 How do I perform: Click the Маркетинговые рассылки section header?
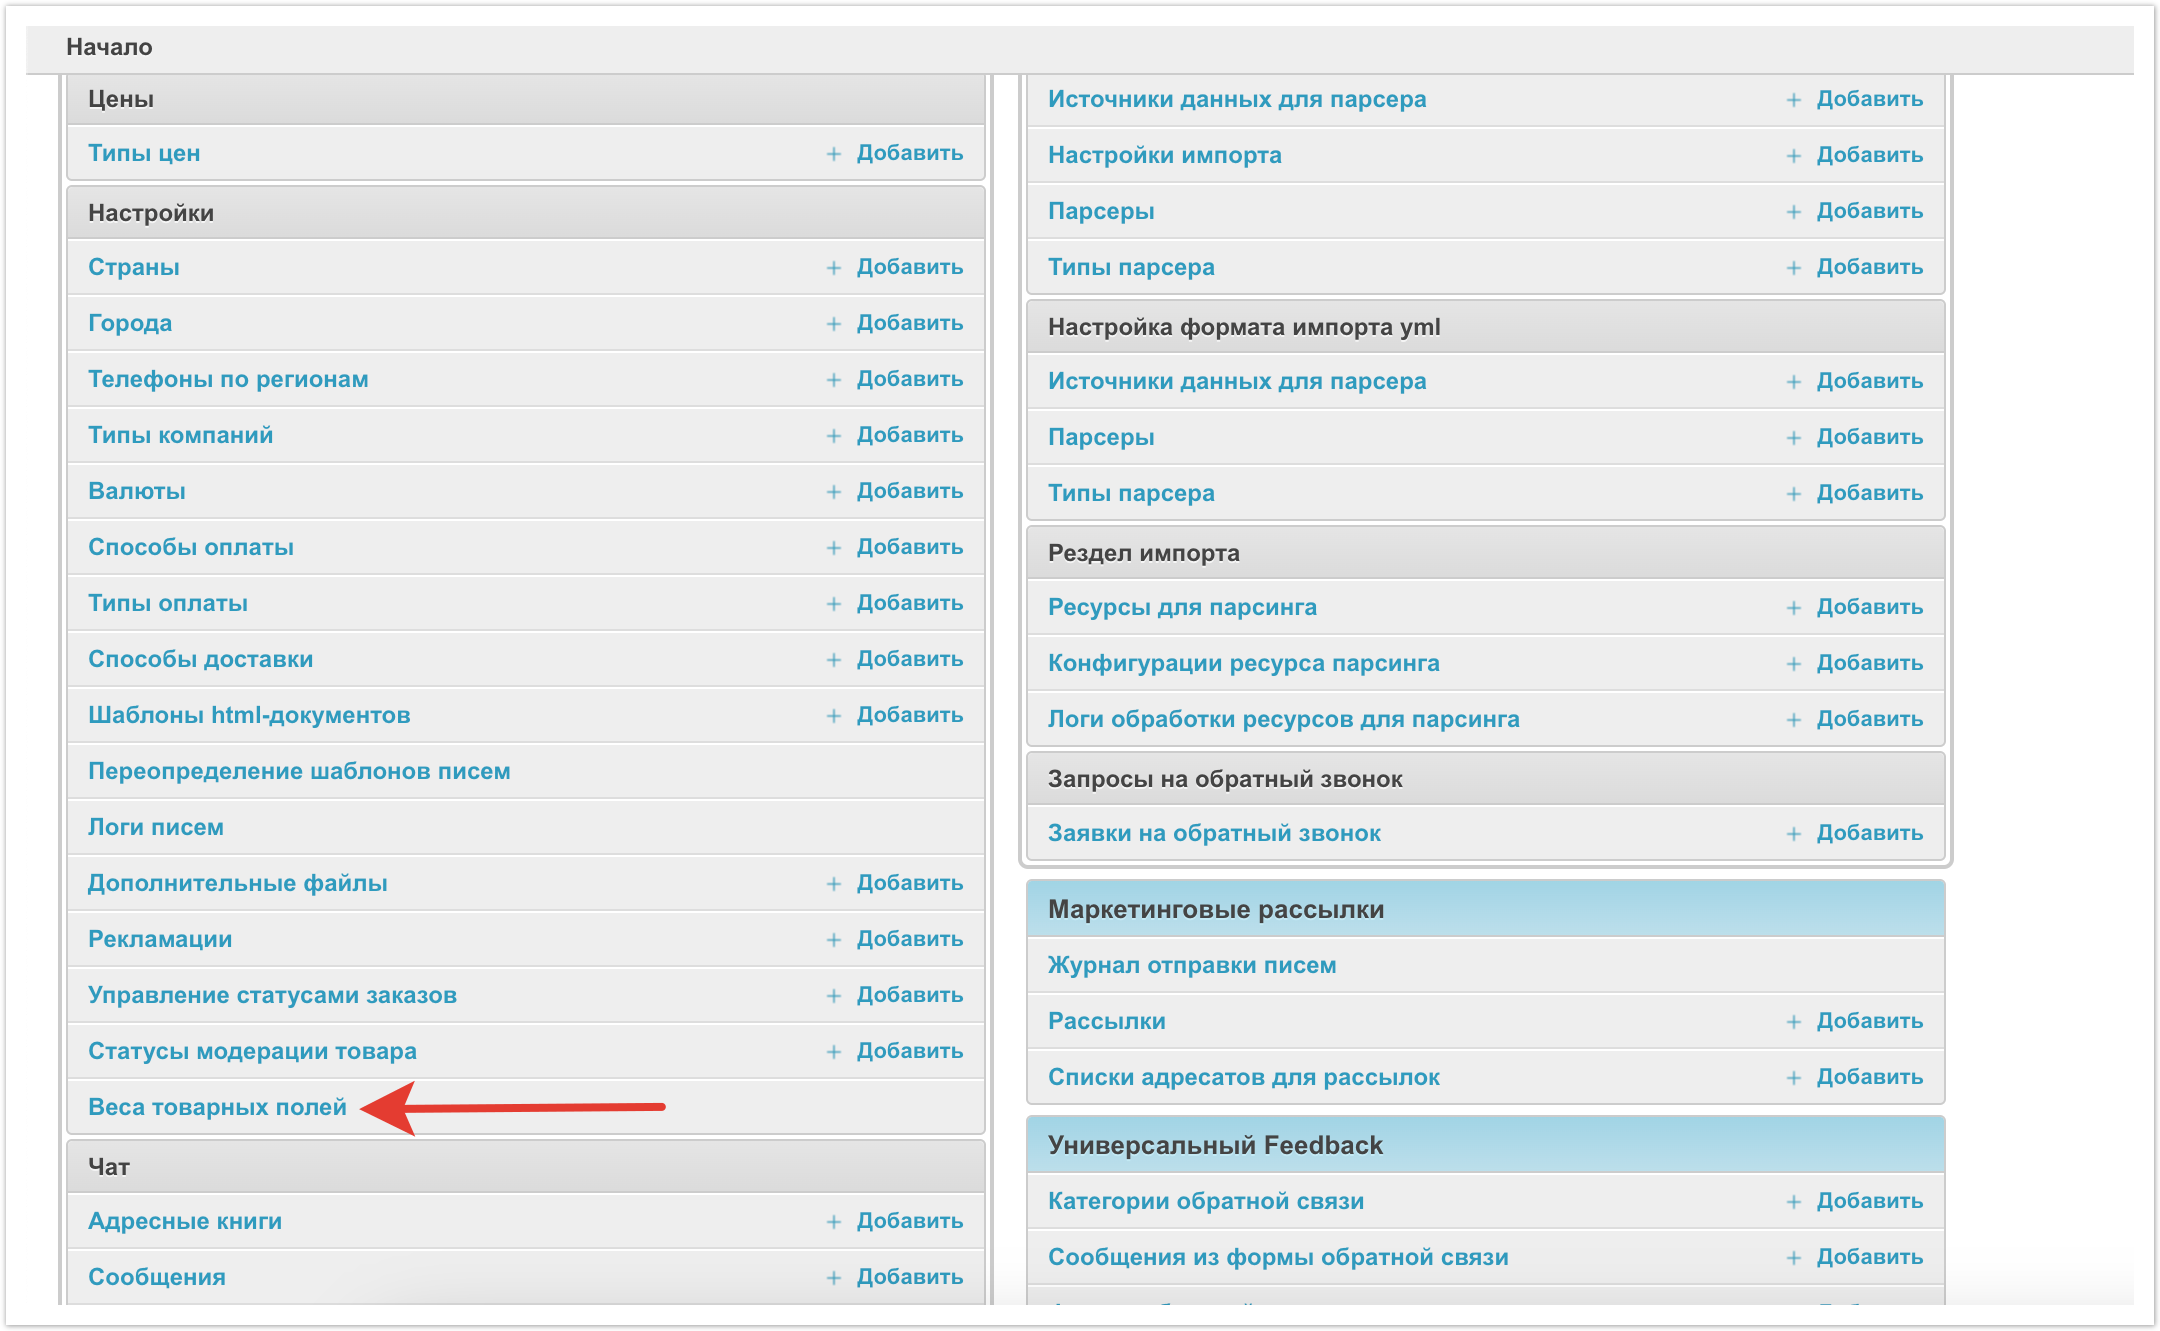(1216, 909)
